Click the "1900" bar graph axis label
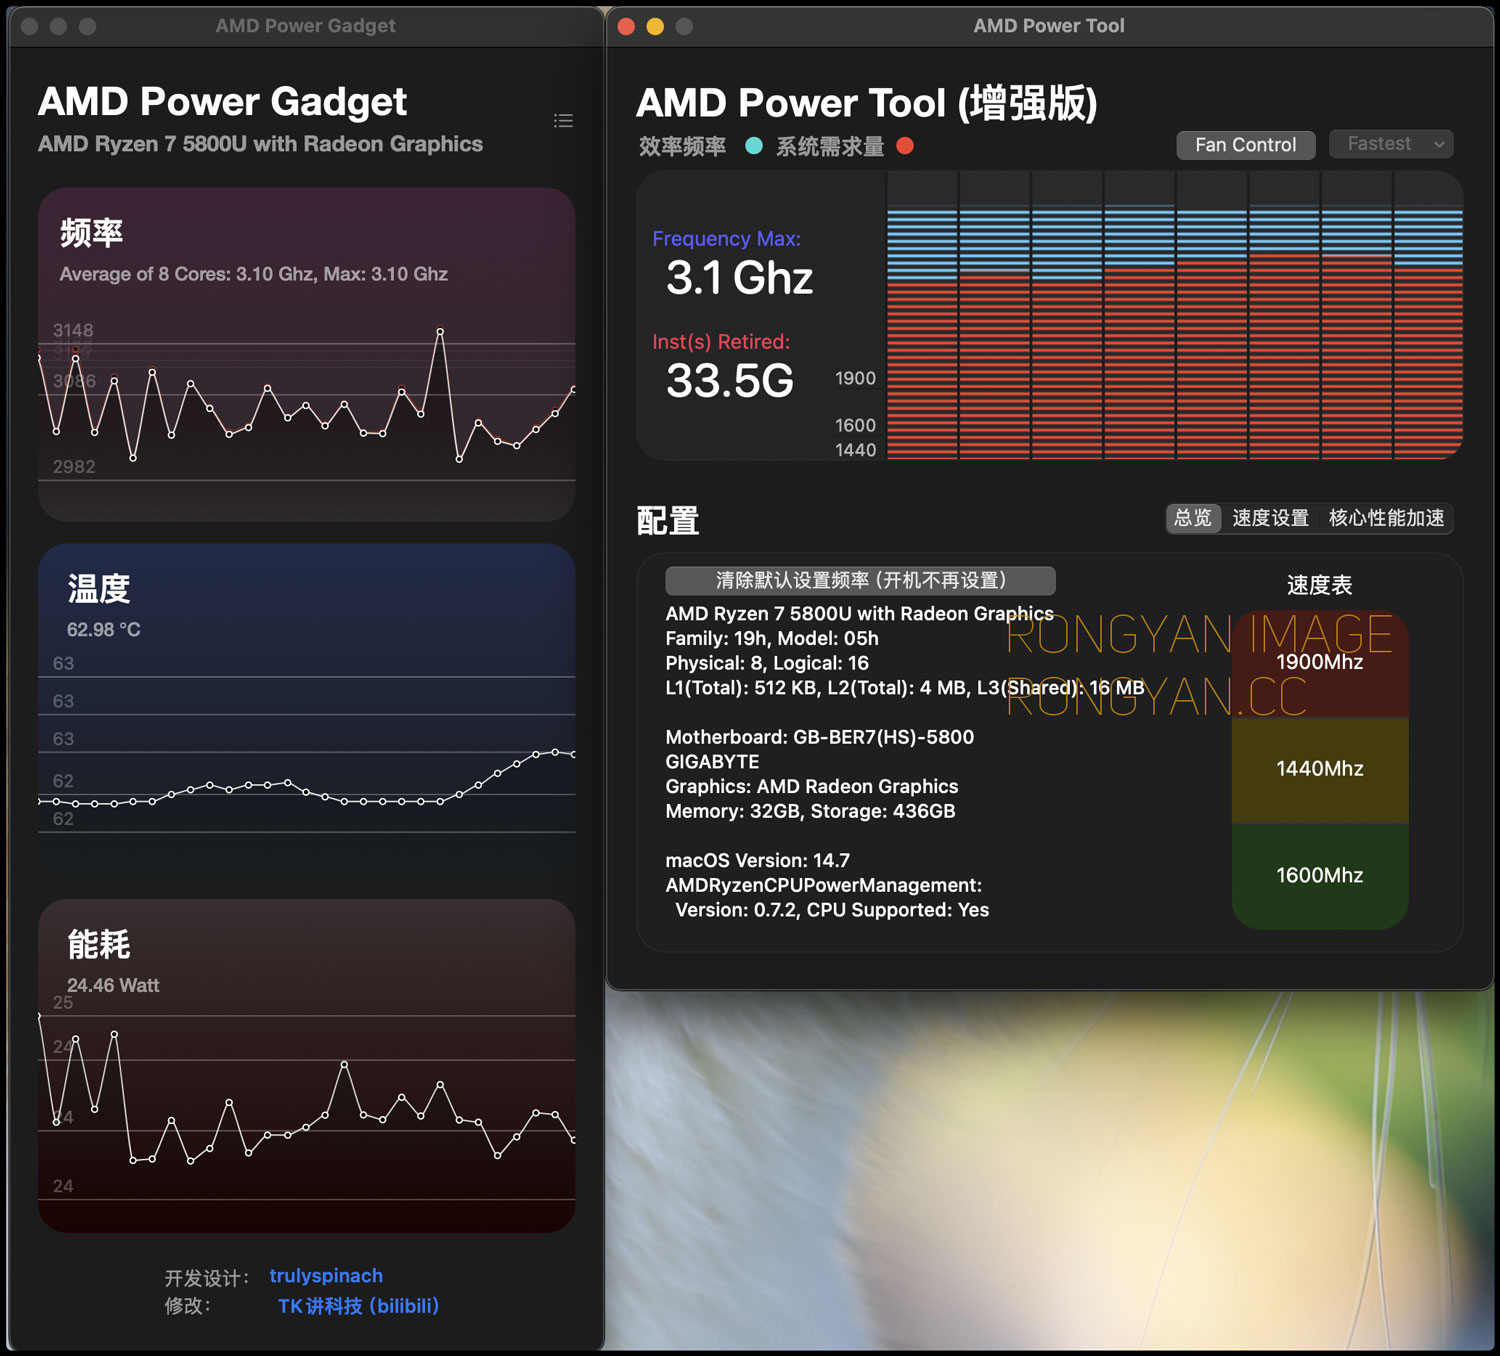The width and height of the screenshot is (1500, 1356). pos(856,378)
